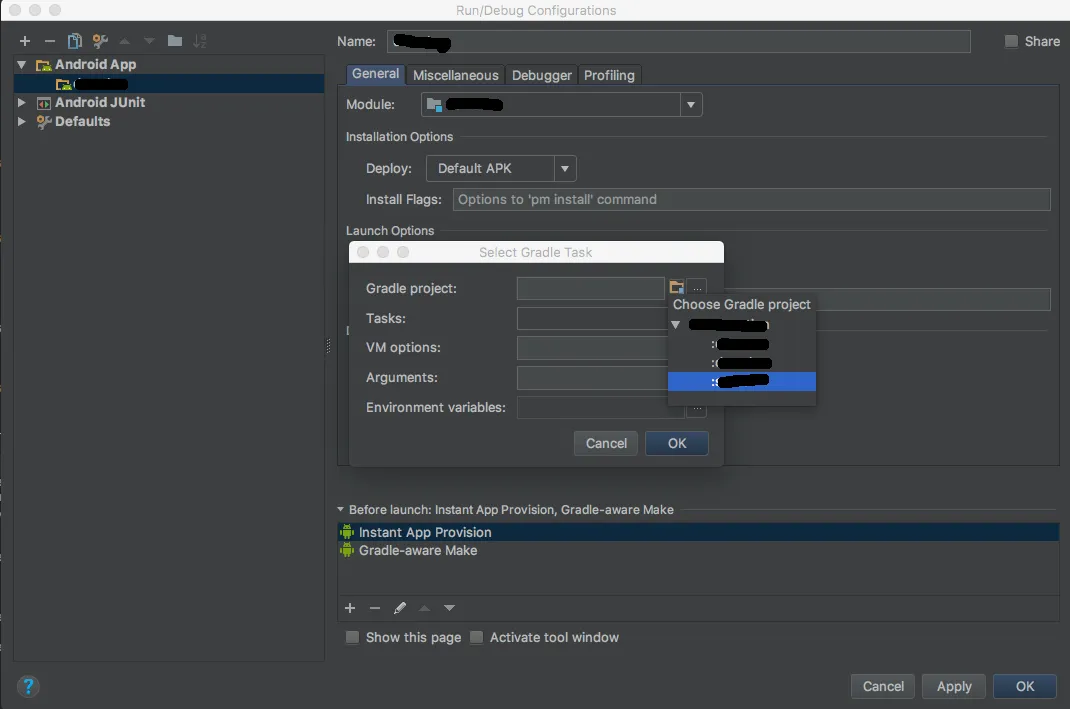Click the Gradle project input field
Viewport: 1070px width, 709px height.
[x=590, y=288]
